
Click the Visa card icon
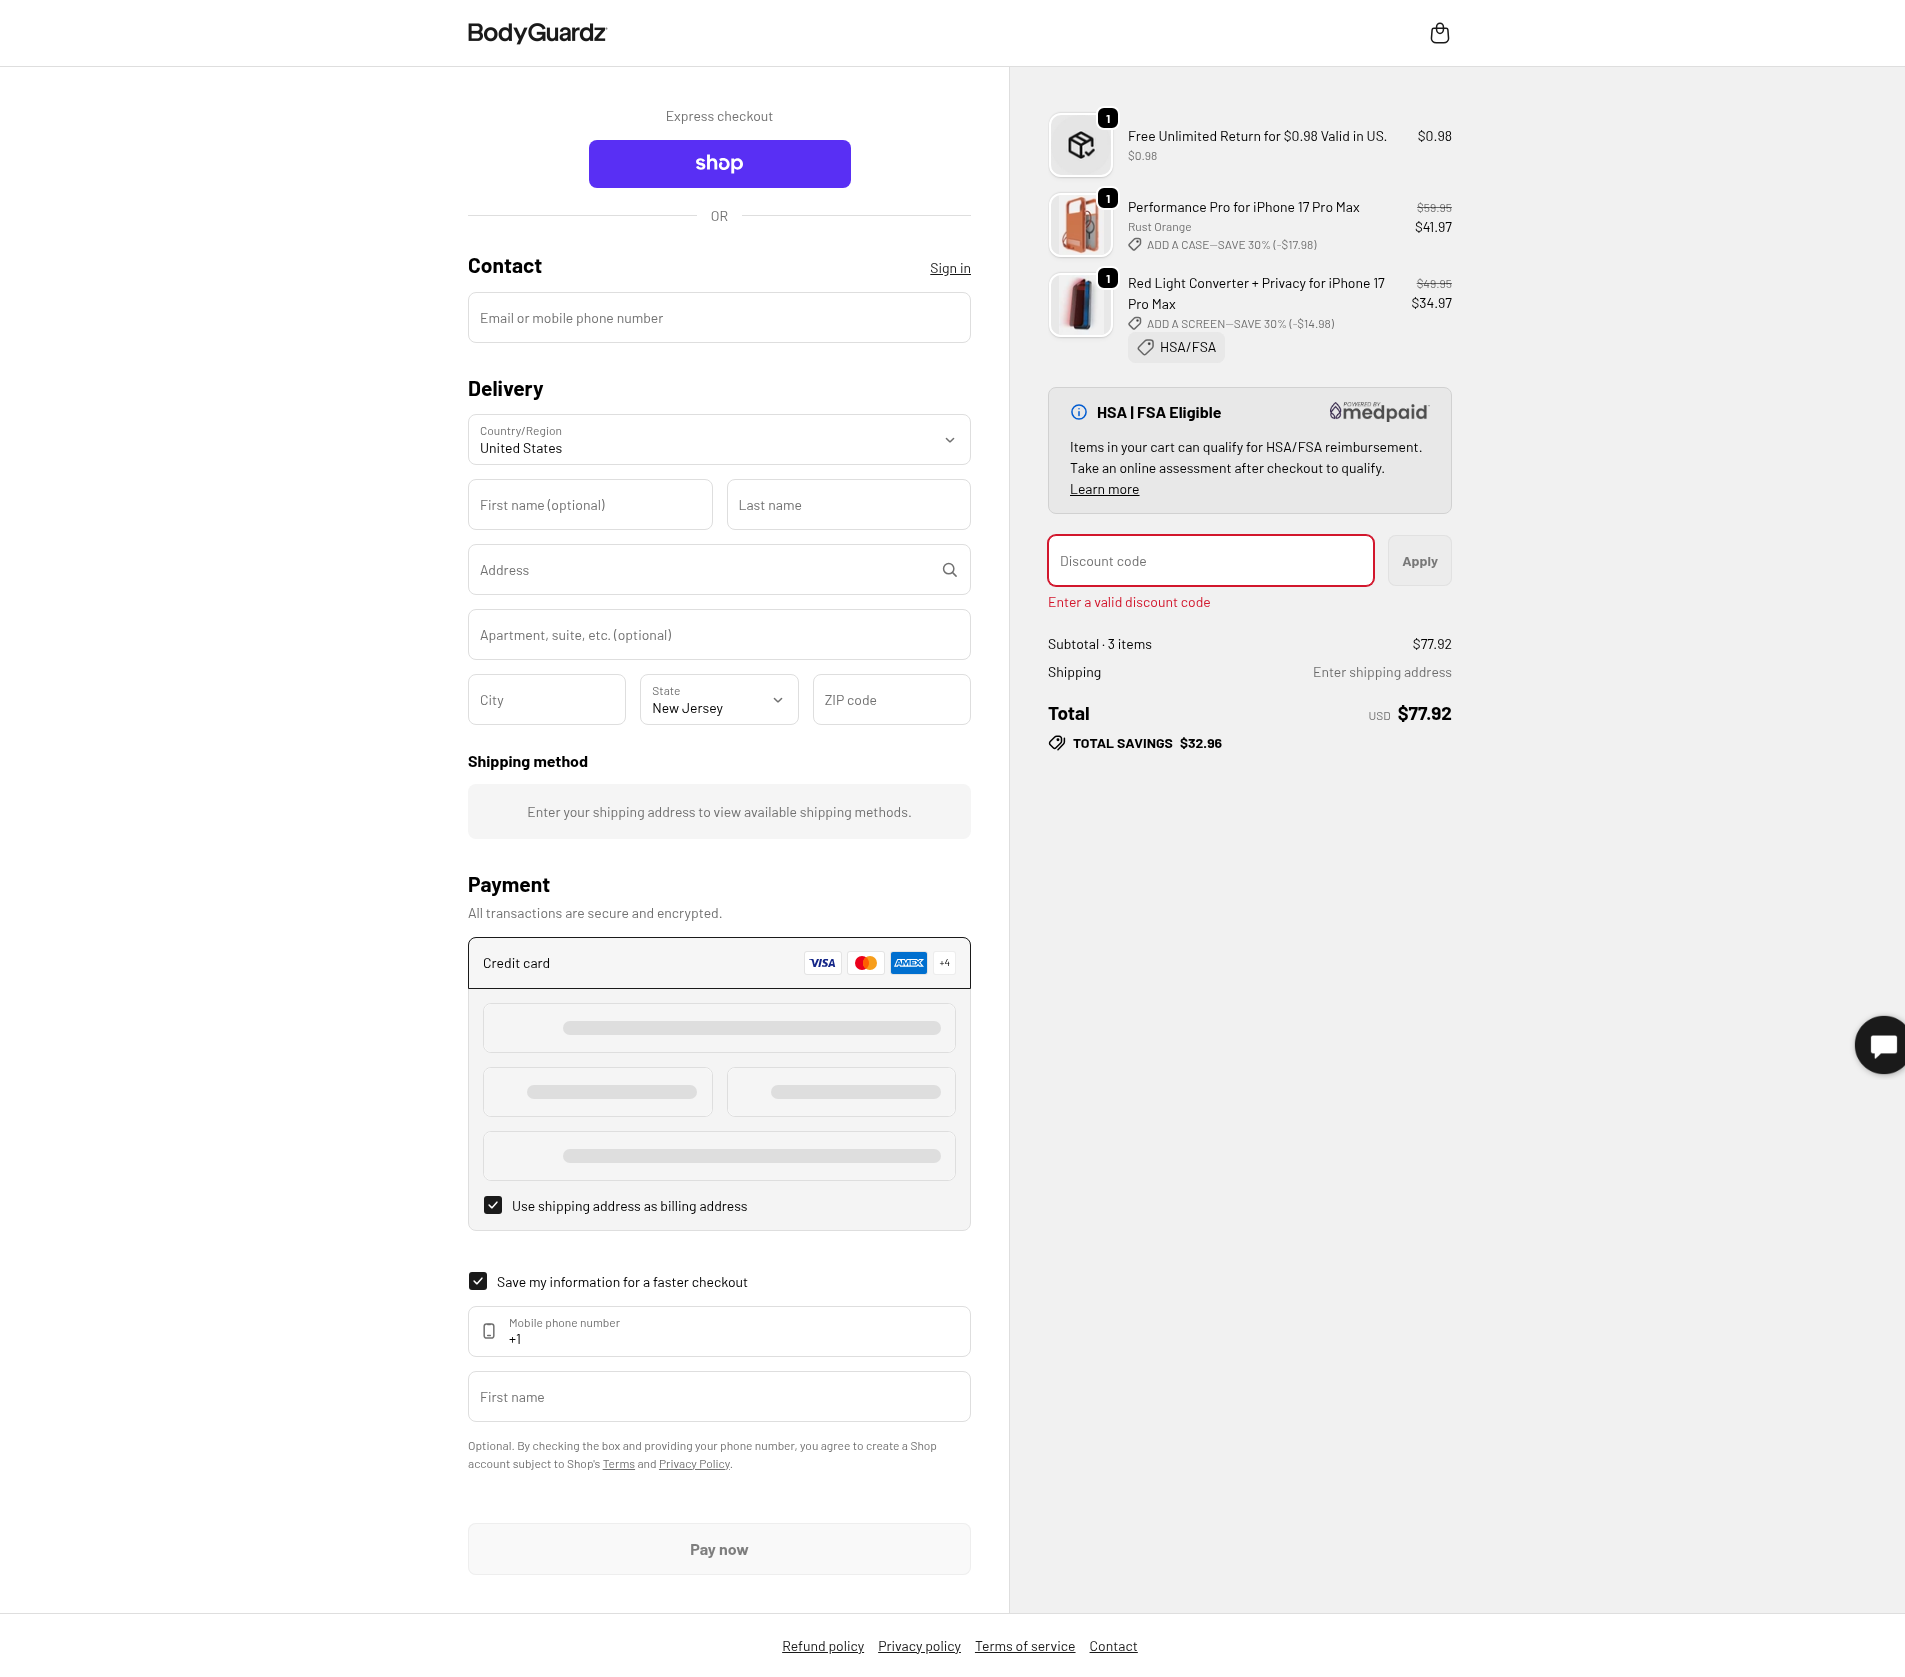point(822,963)
